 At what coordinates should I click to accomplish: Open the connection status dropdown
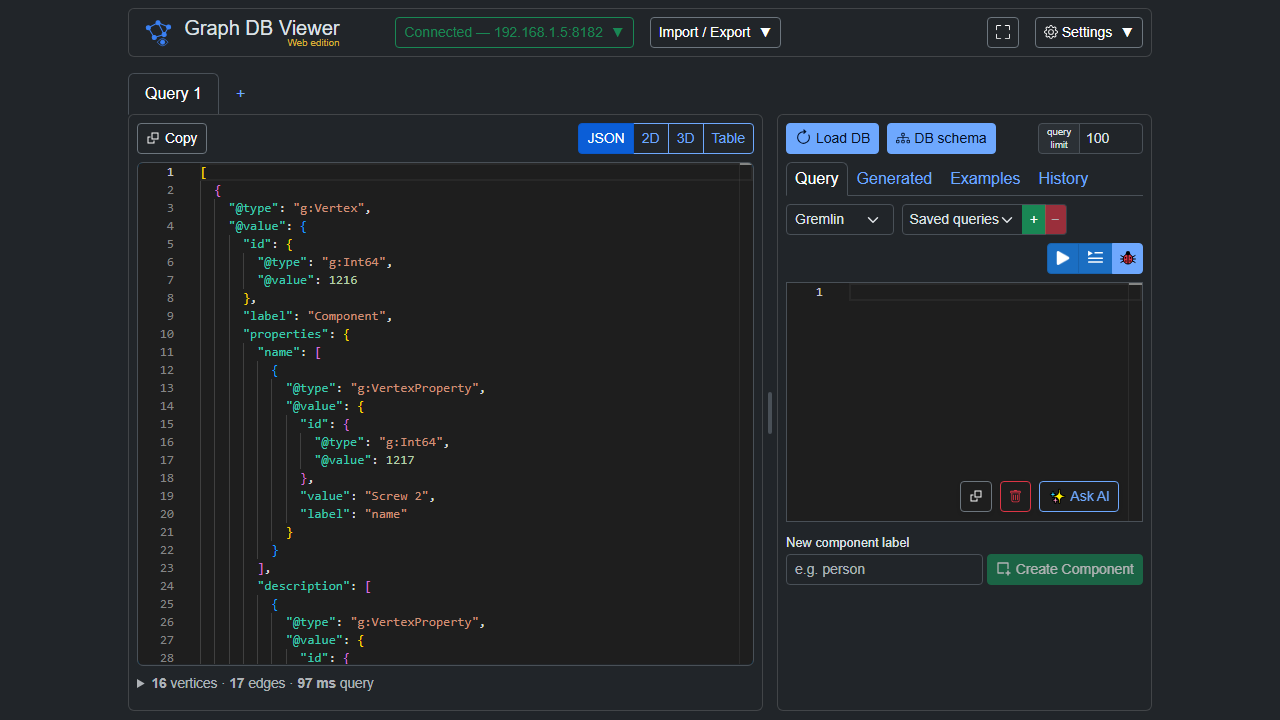tap(514, 32)
